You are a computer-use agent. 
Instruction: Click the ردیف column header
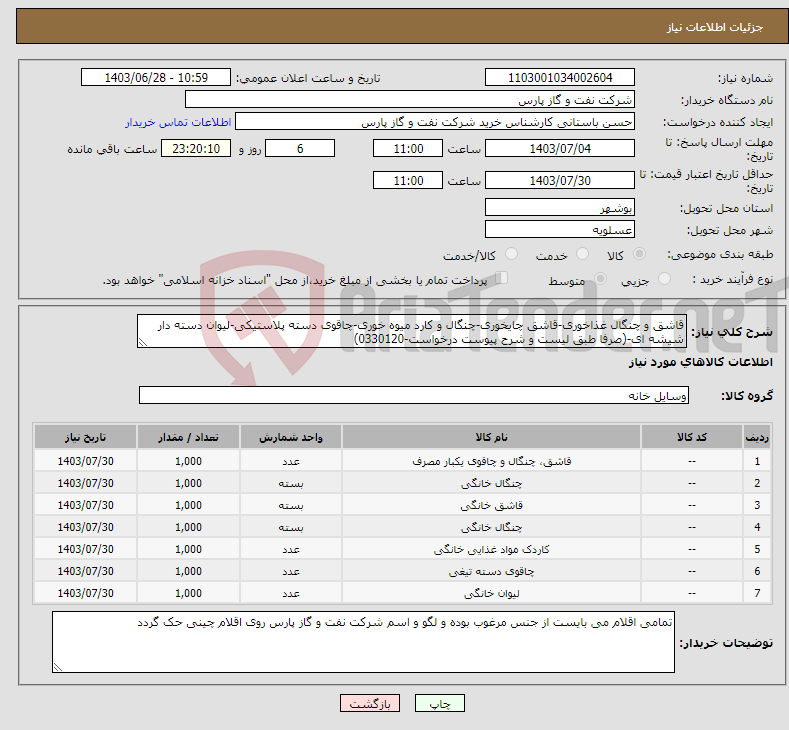pyautogui.click(x=757, y=437)
